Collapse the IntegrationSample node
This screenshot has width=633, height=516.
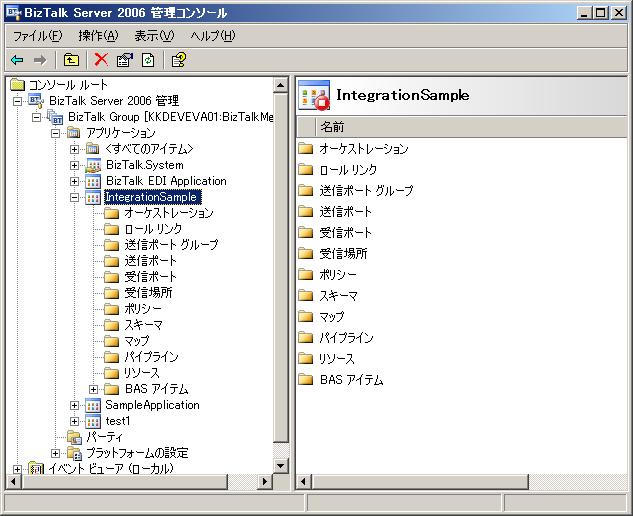click(x=74, y=197)
